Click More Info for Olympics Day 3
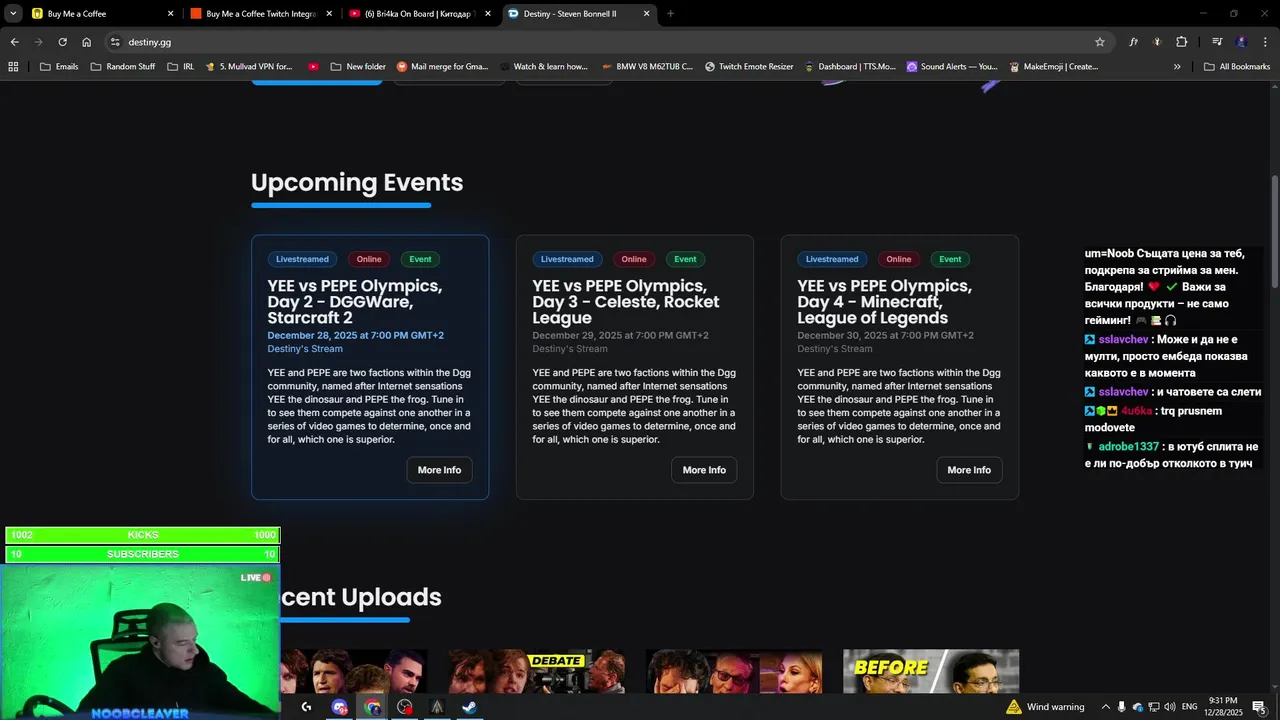 [x=704, y=470]
